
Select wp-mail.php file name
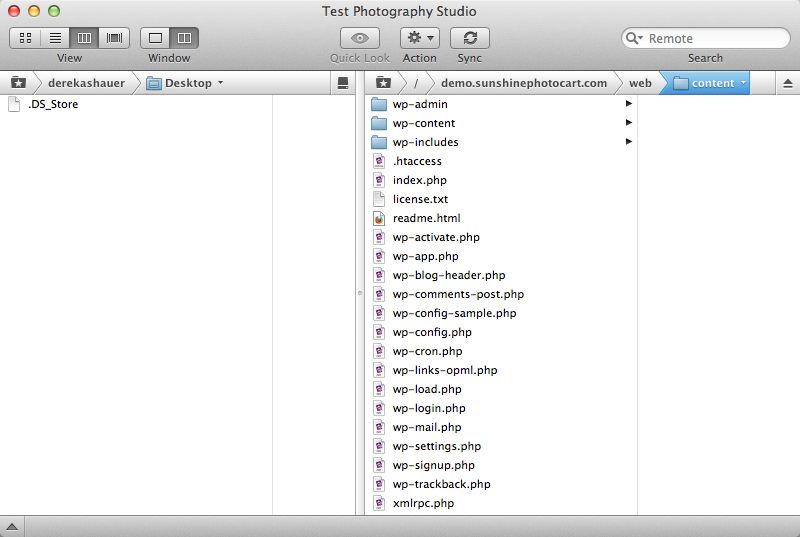pos(427,427)
